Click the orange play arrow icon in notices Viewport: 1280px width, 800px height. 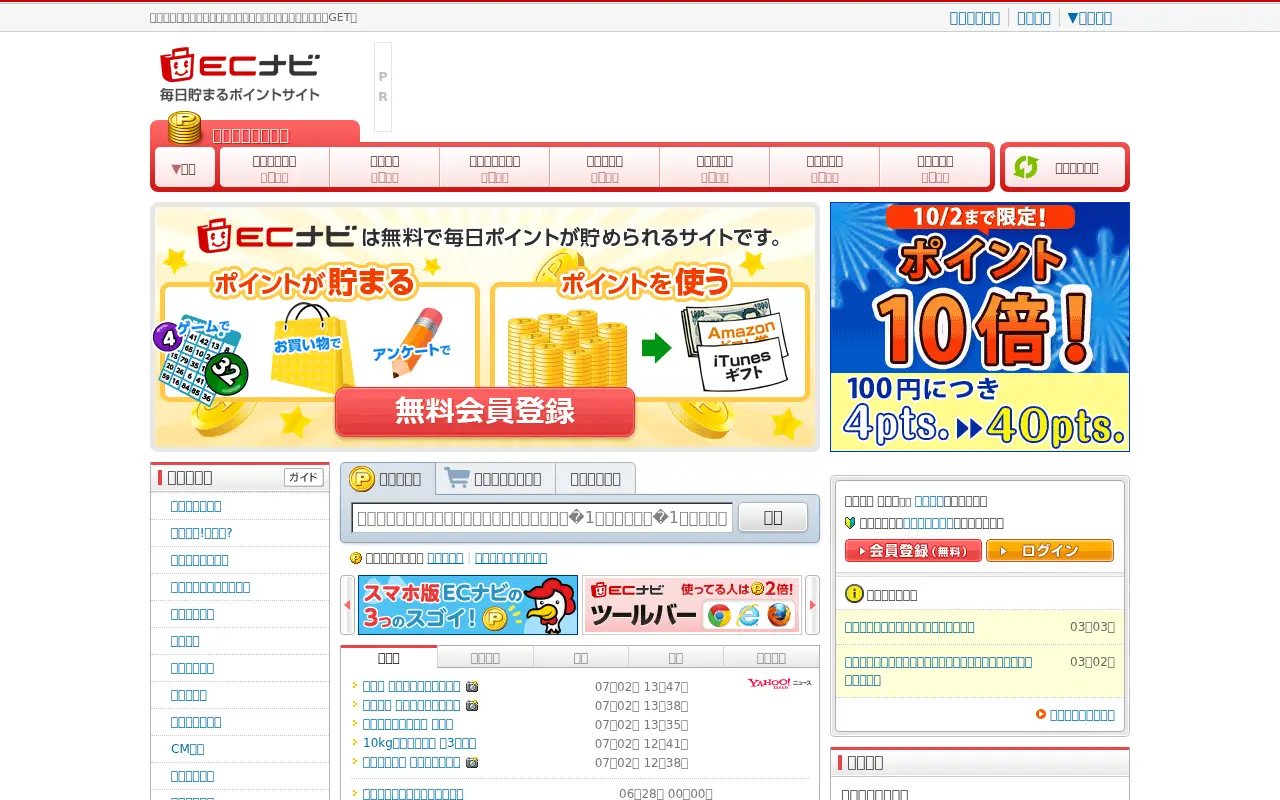(x=1041, y=714)
